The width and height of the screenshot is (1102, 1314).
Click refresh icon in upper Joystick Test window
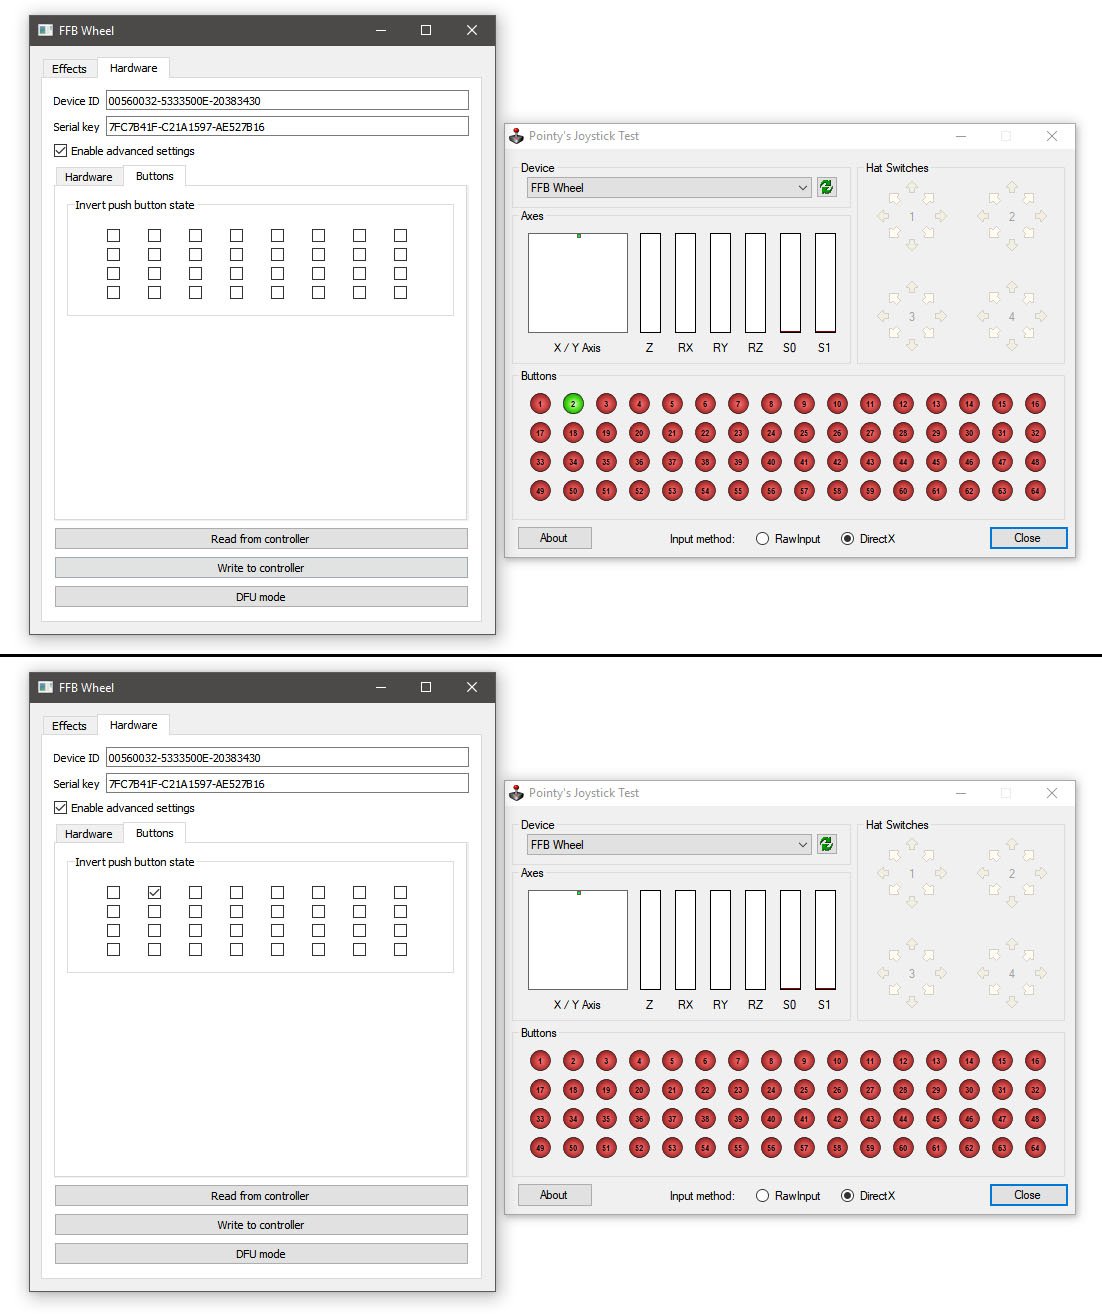(826, 188)
